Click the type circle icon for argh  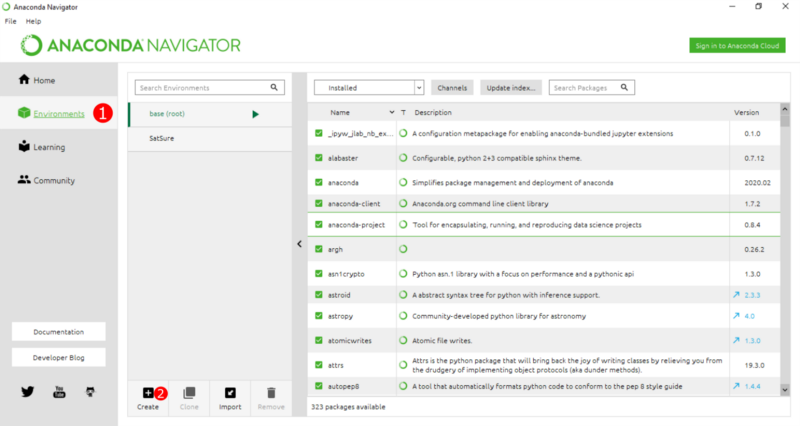coord(403,249)
